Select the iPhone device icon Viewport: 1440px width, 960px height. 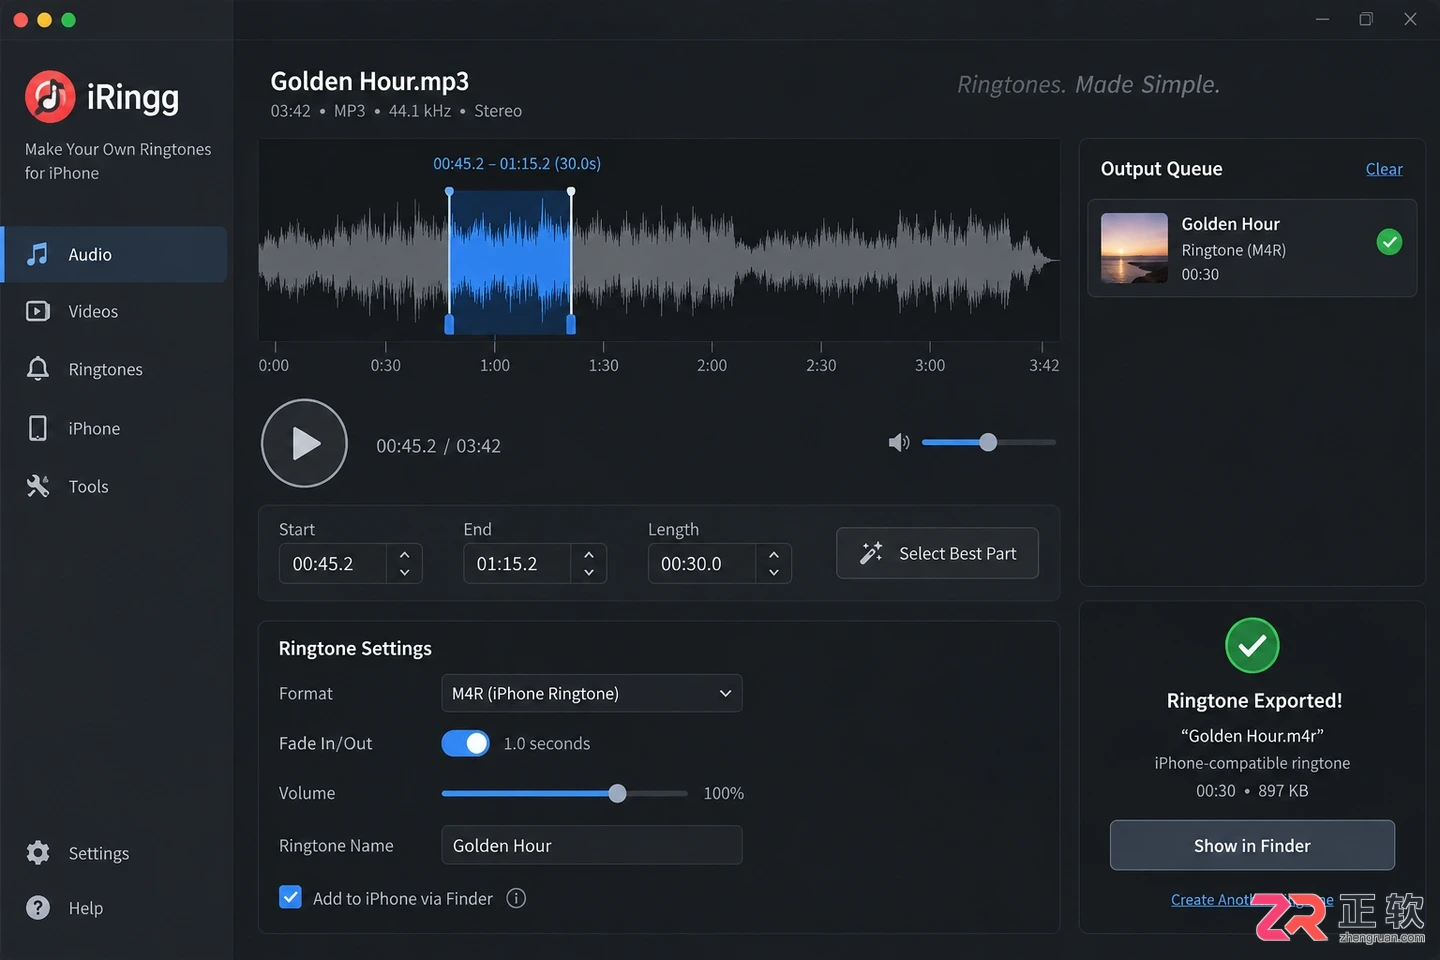[38, 428]
